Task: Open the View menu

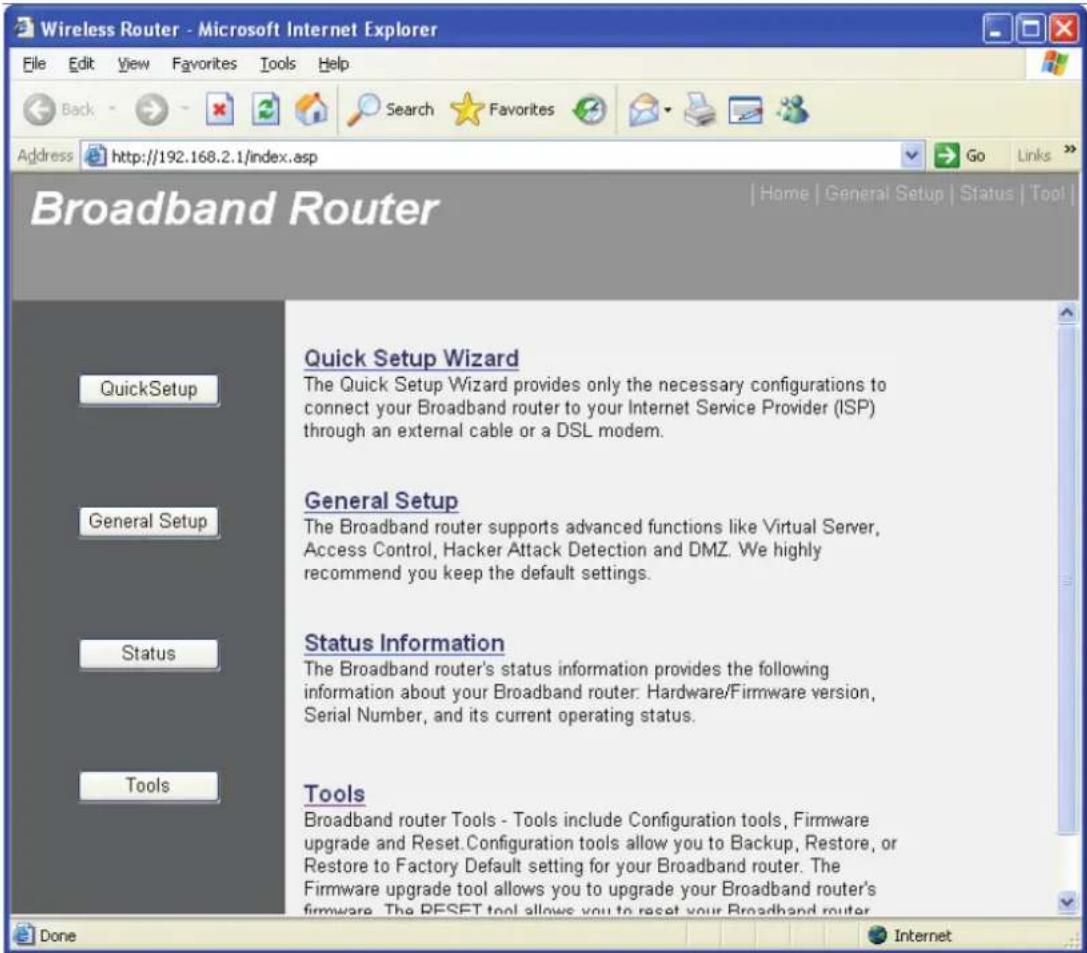Action: [x=133, y=64]
